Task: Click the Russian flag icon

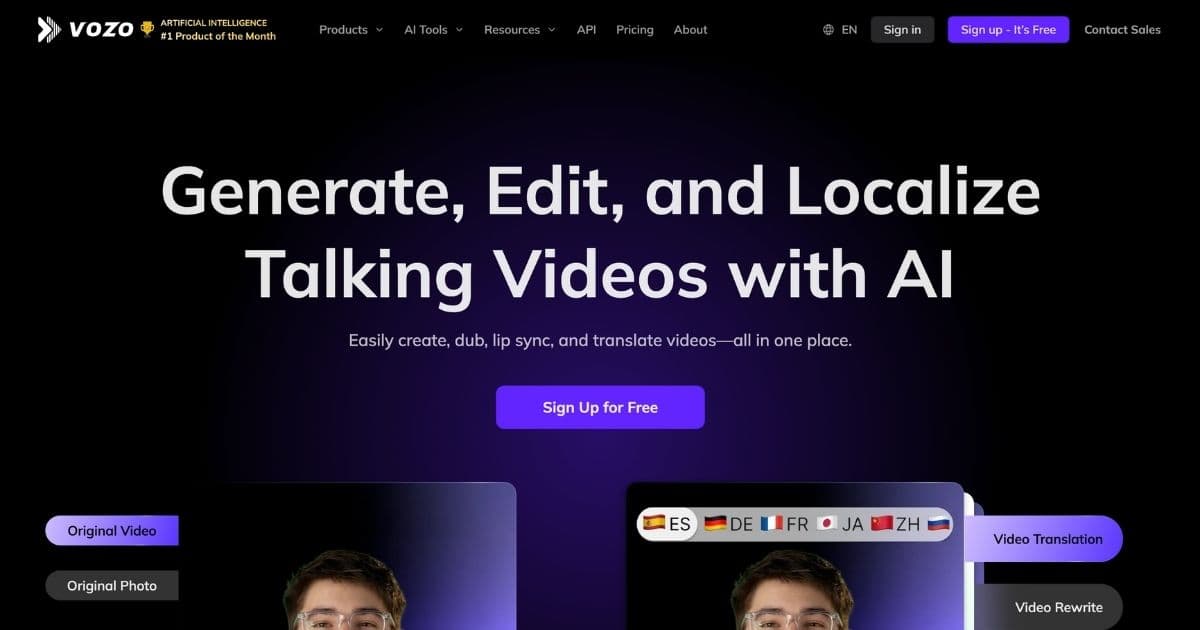Action: (938, 524)
